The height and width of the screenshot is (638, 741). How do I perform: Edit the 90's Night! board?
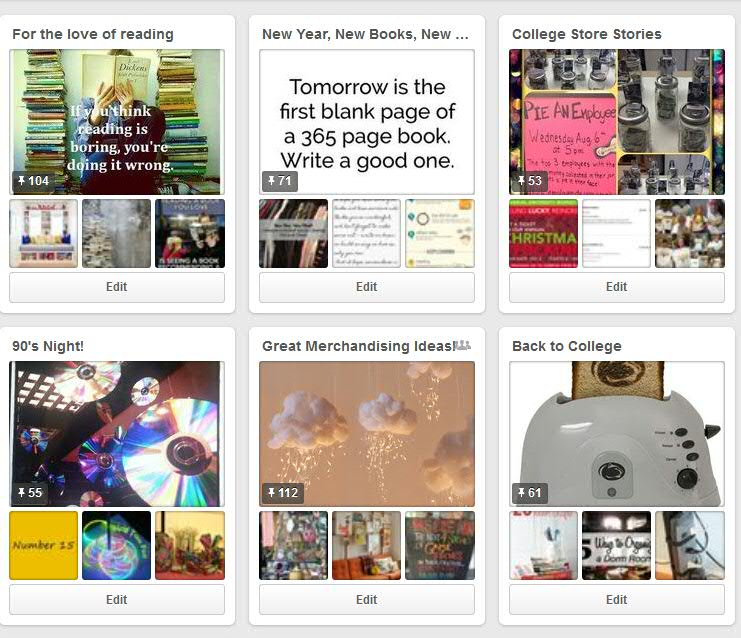[x=117, y=600]
